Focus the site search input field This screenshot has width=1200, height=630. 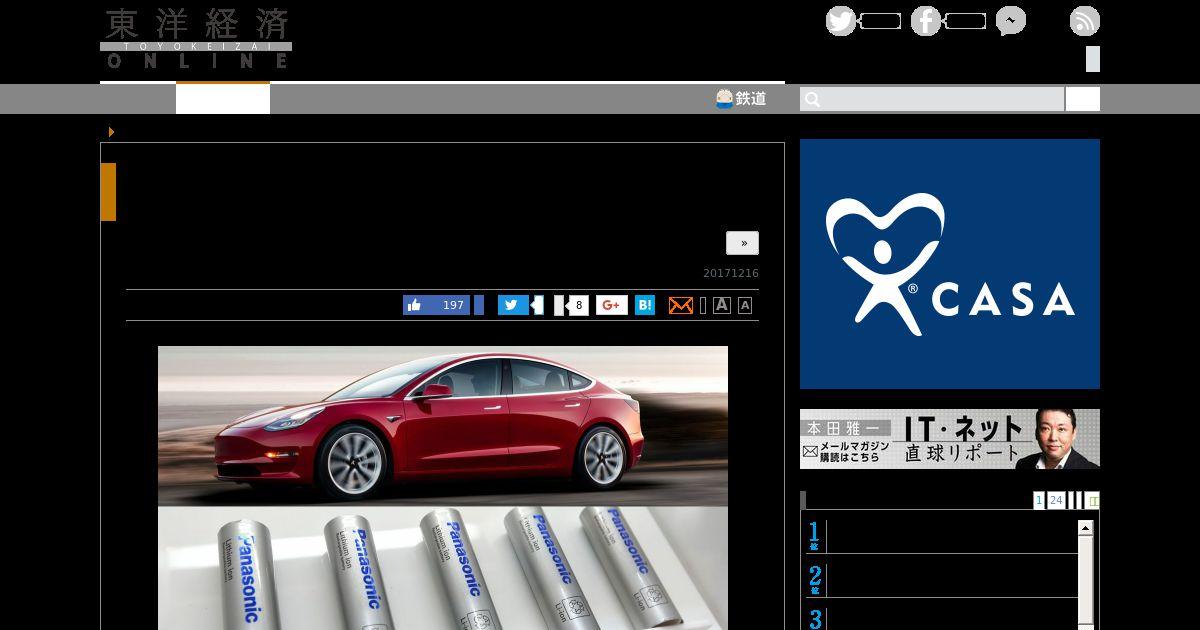(932, 99)
